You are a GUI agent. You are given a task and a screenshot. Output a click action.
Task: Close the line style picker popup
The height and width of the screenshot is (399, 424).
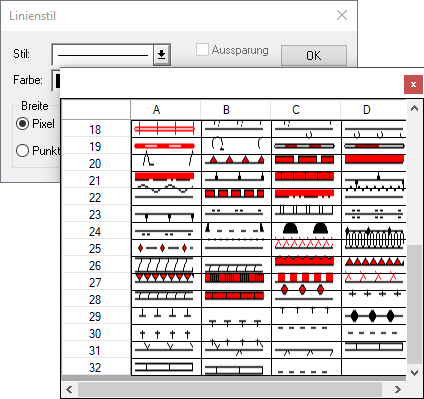click(413, 85)
